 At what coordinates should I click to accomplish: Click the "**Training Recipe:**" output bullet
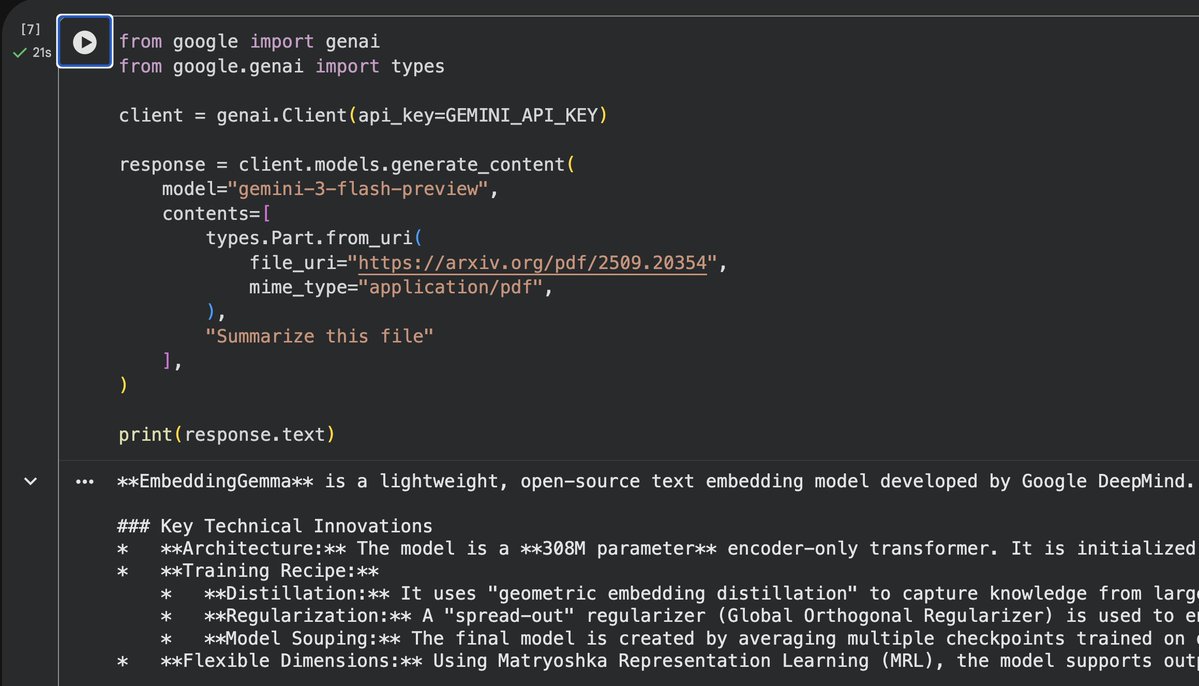[x=269, y=571]
